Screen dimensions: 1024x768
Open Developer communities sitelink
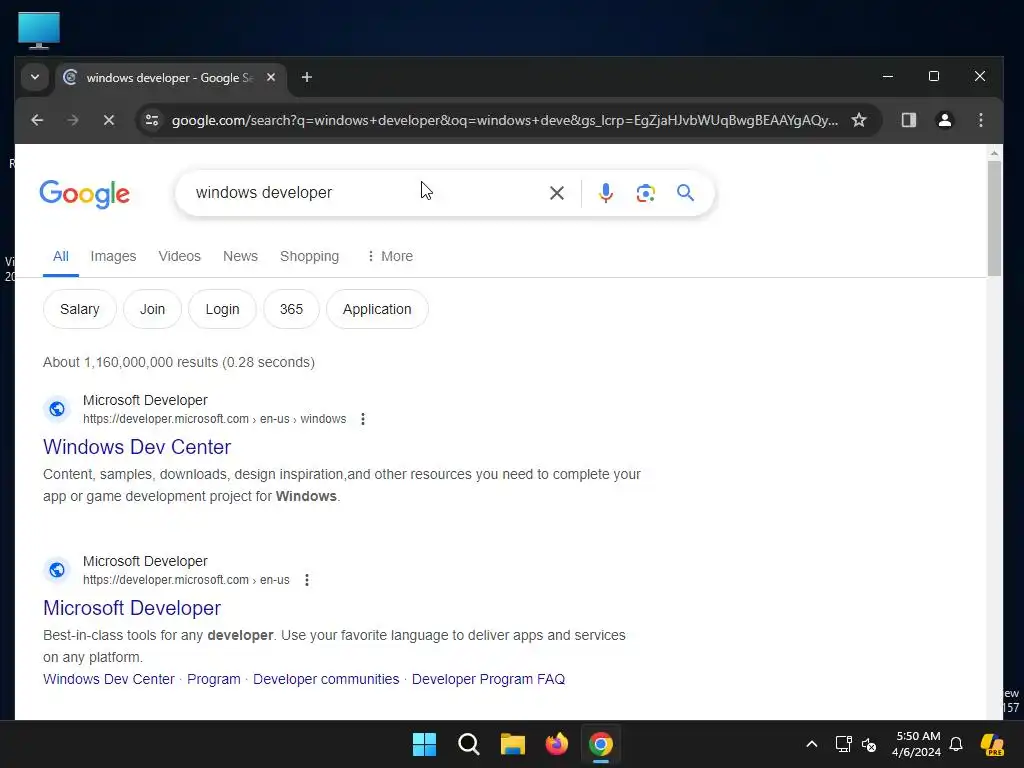[326, 679]
